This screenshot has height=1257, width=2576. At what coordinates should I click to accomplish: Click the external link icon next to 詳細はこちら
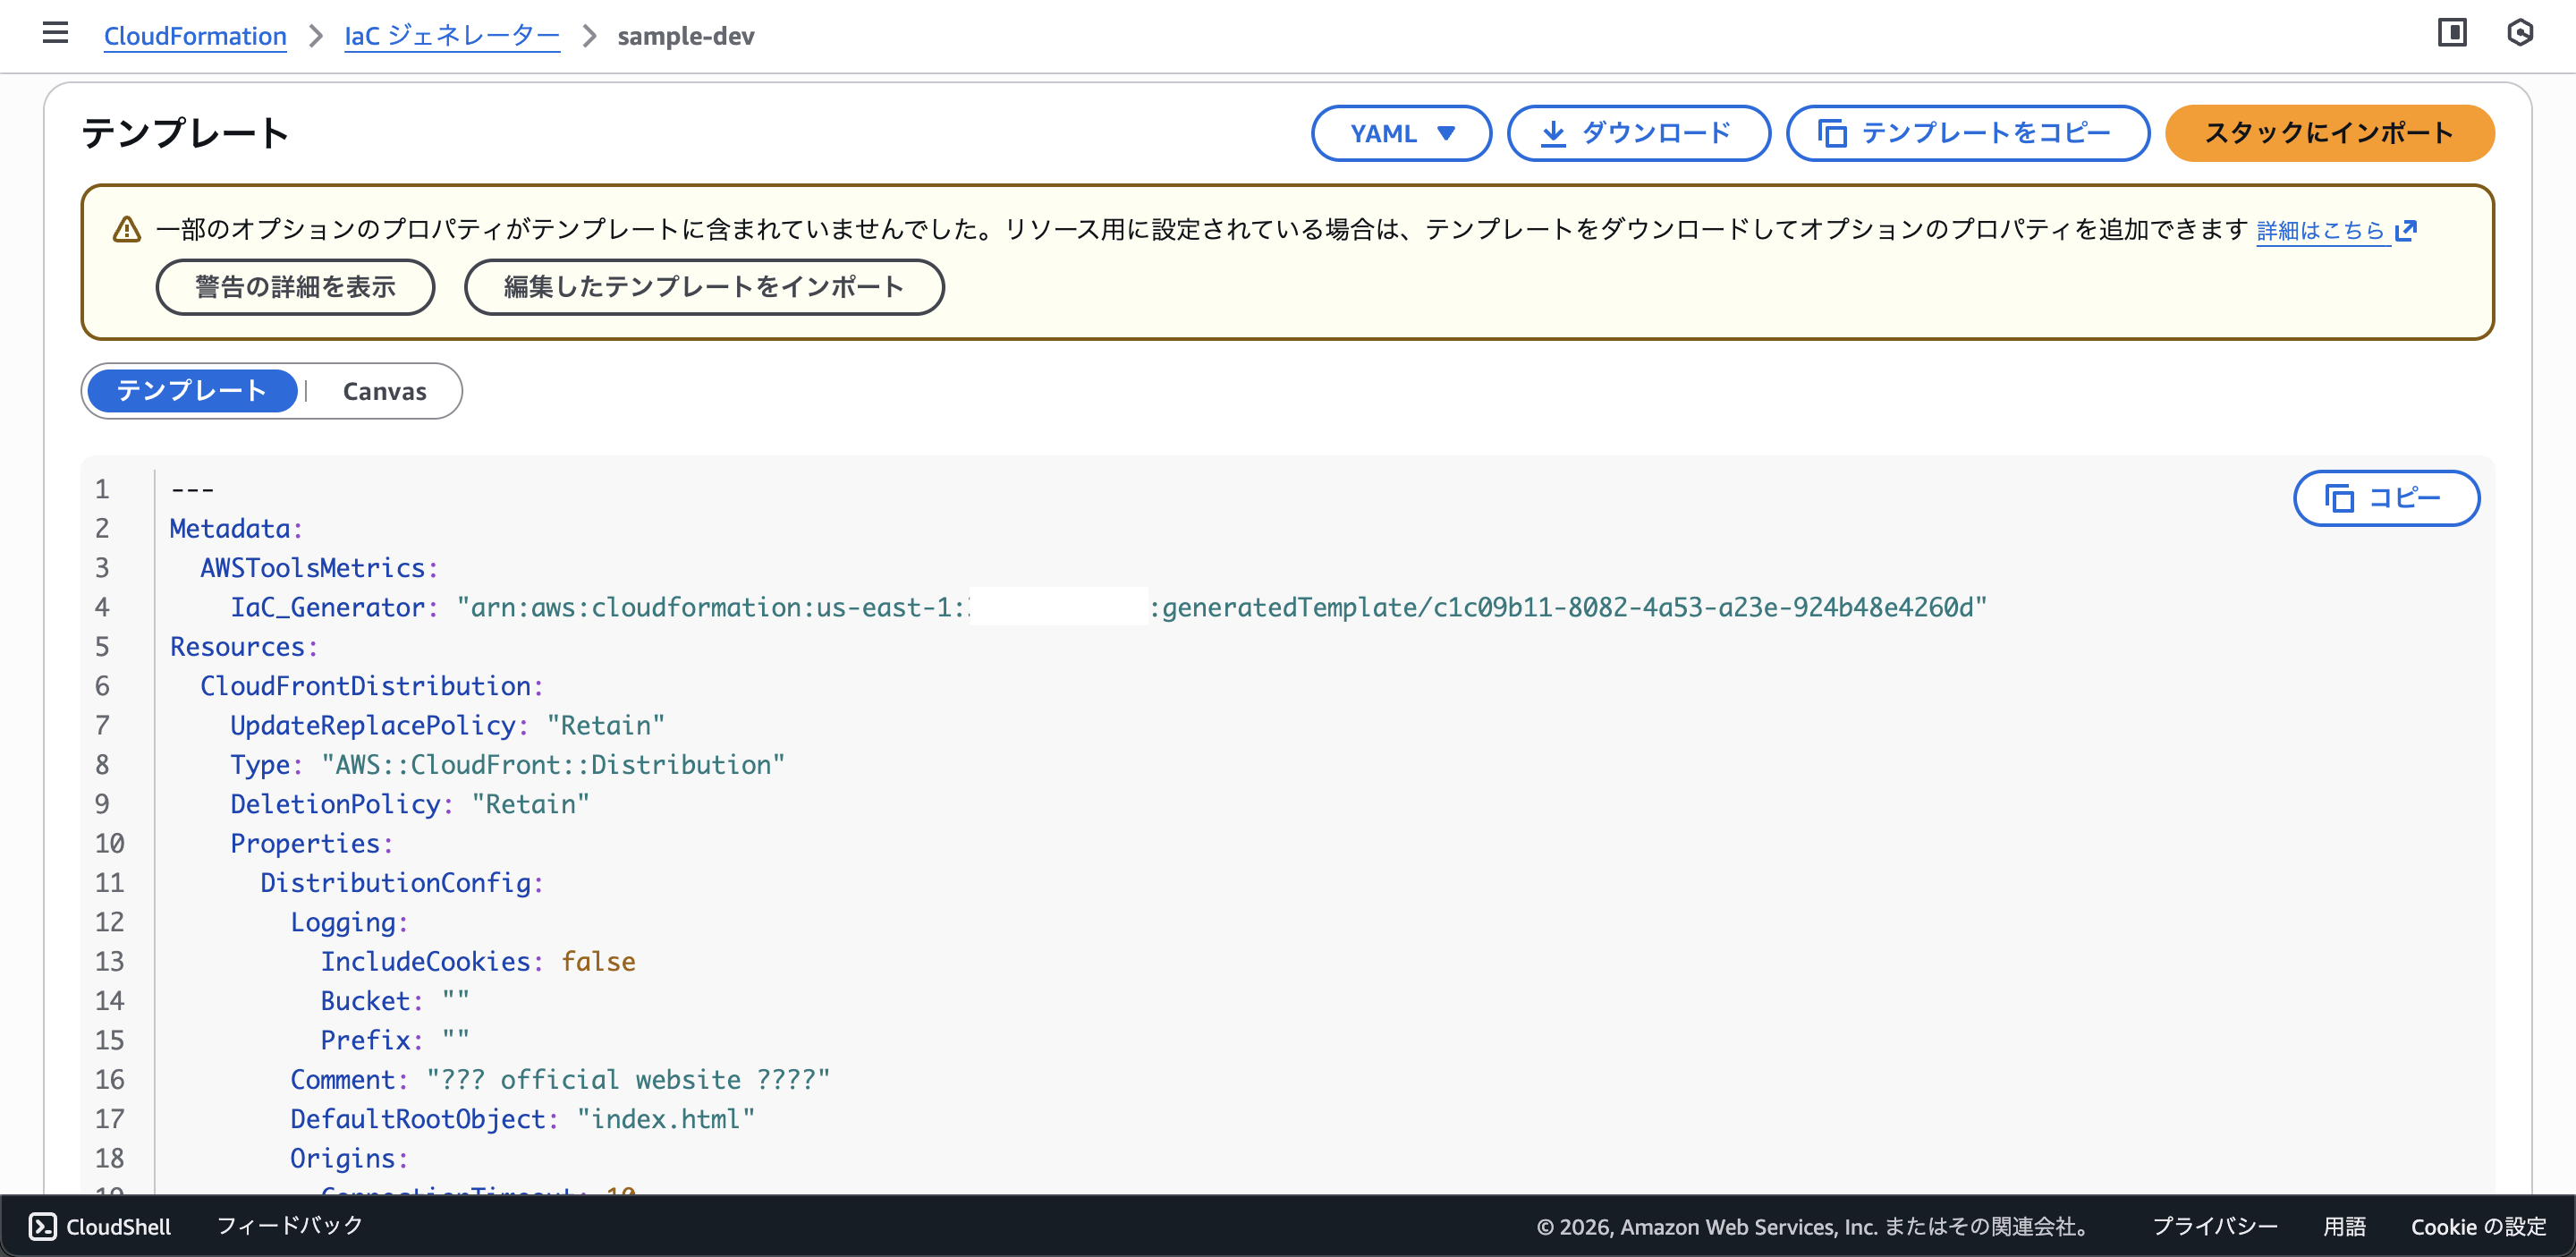[x=2406, y=231]
